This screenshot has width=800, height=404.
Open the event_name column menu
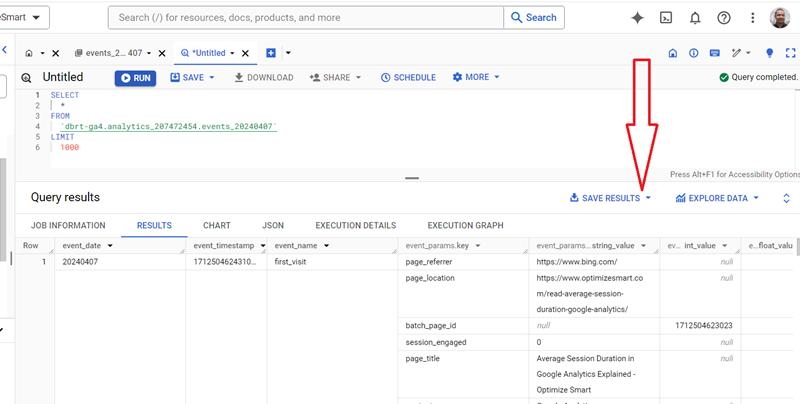(x=326, y=246)
